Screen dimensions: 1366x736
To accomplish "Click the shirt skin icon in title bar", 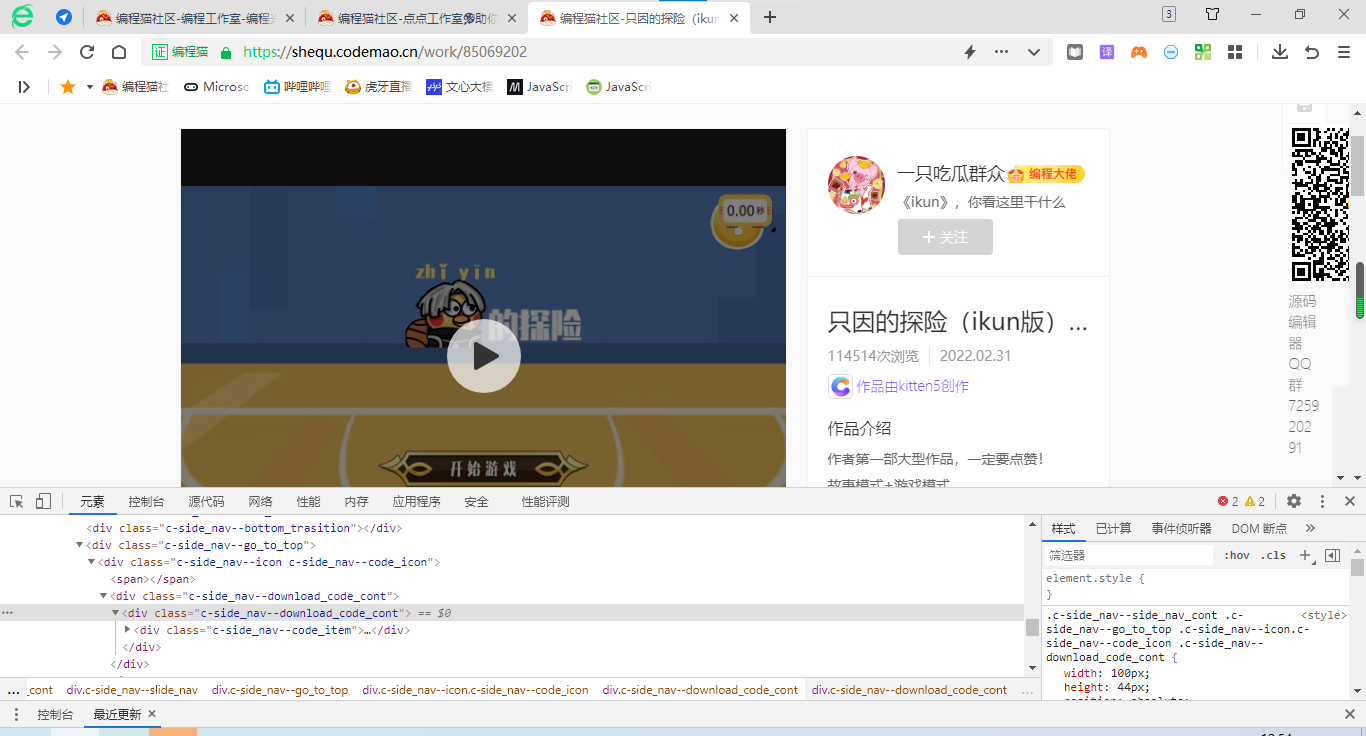I will click(1213, 14).
